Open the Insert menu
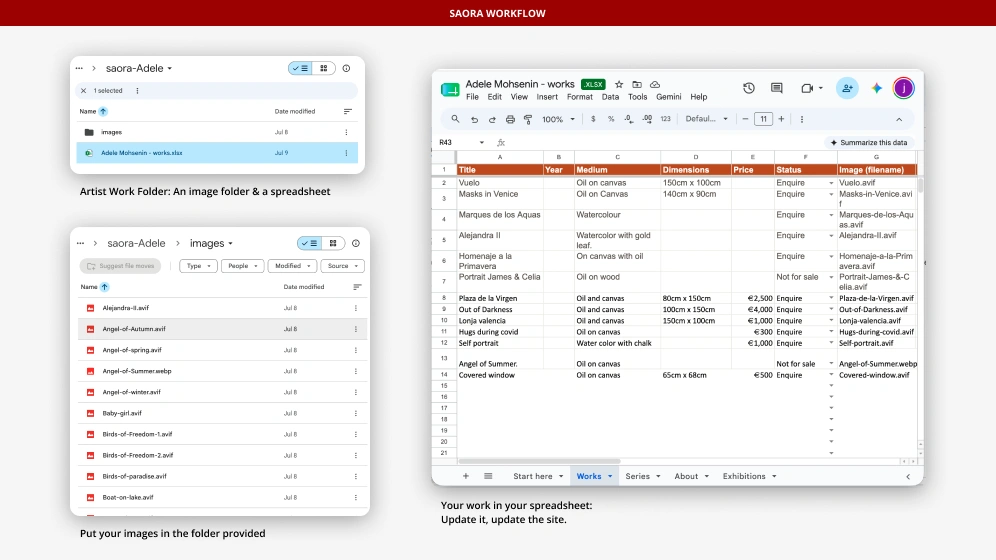Viewport: 996px width, 560px height. 547,97
